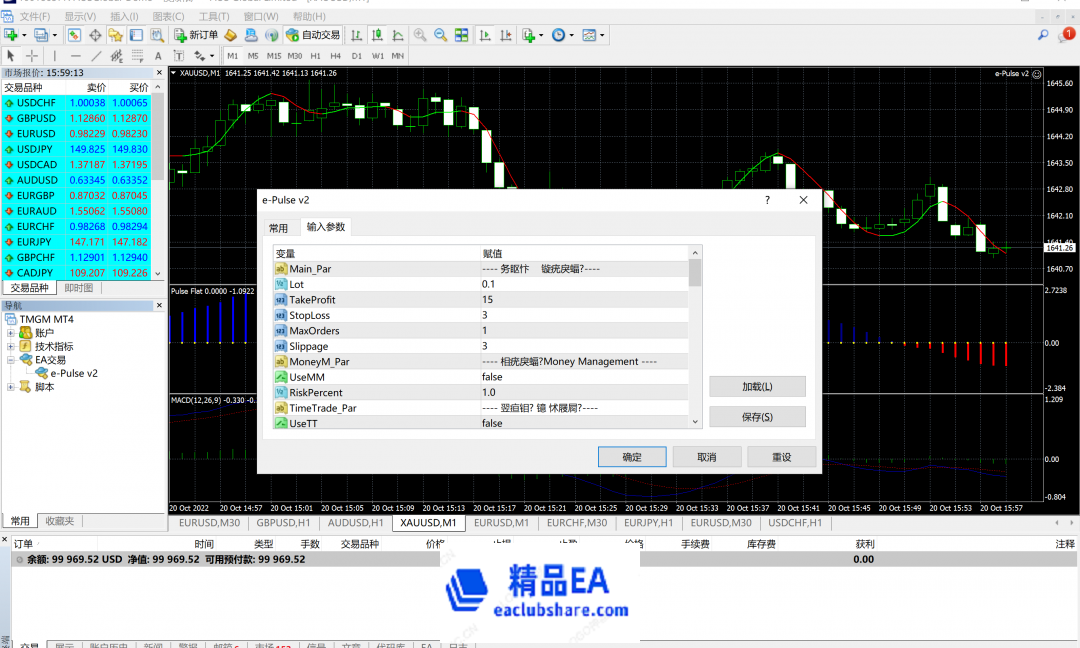The width and height of the screenshot is (1080, 648).
Task: Select the horizontal line drawing tool
Action: point(75,56)
